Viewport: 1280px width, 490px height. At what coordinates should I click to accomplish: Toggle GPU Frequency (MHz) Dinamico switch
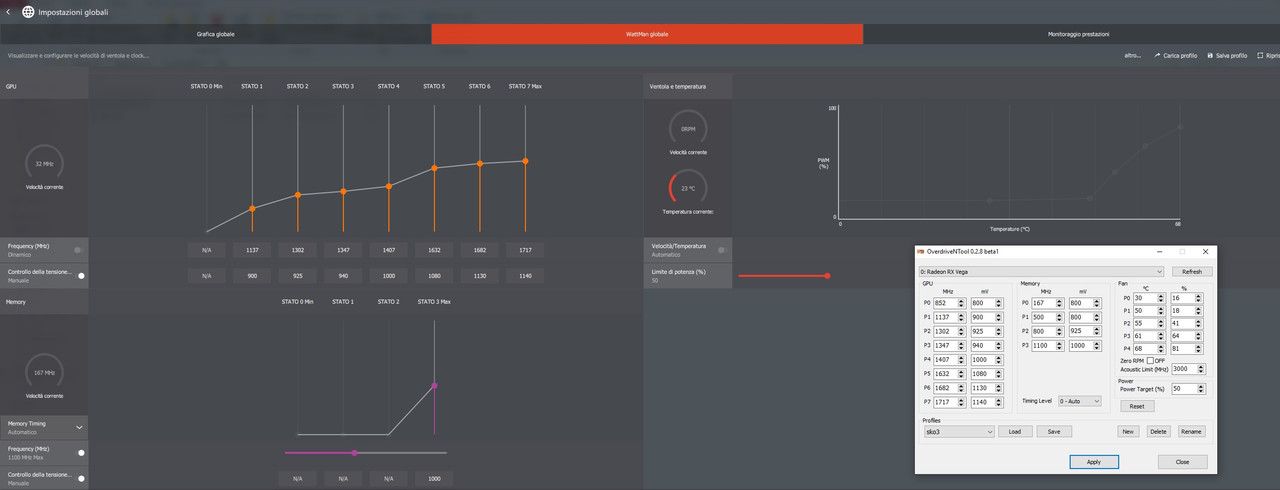point(79,249)
